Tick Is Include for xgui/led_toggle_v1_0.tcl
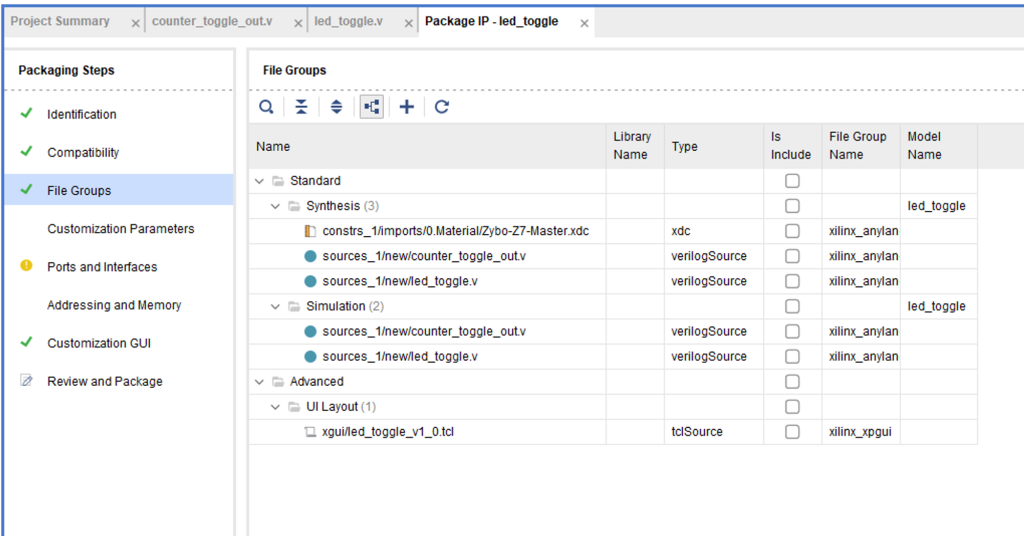The height and width of the screenshot is (536, 1024). 792,432
